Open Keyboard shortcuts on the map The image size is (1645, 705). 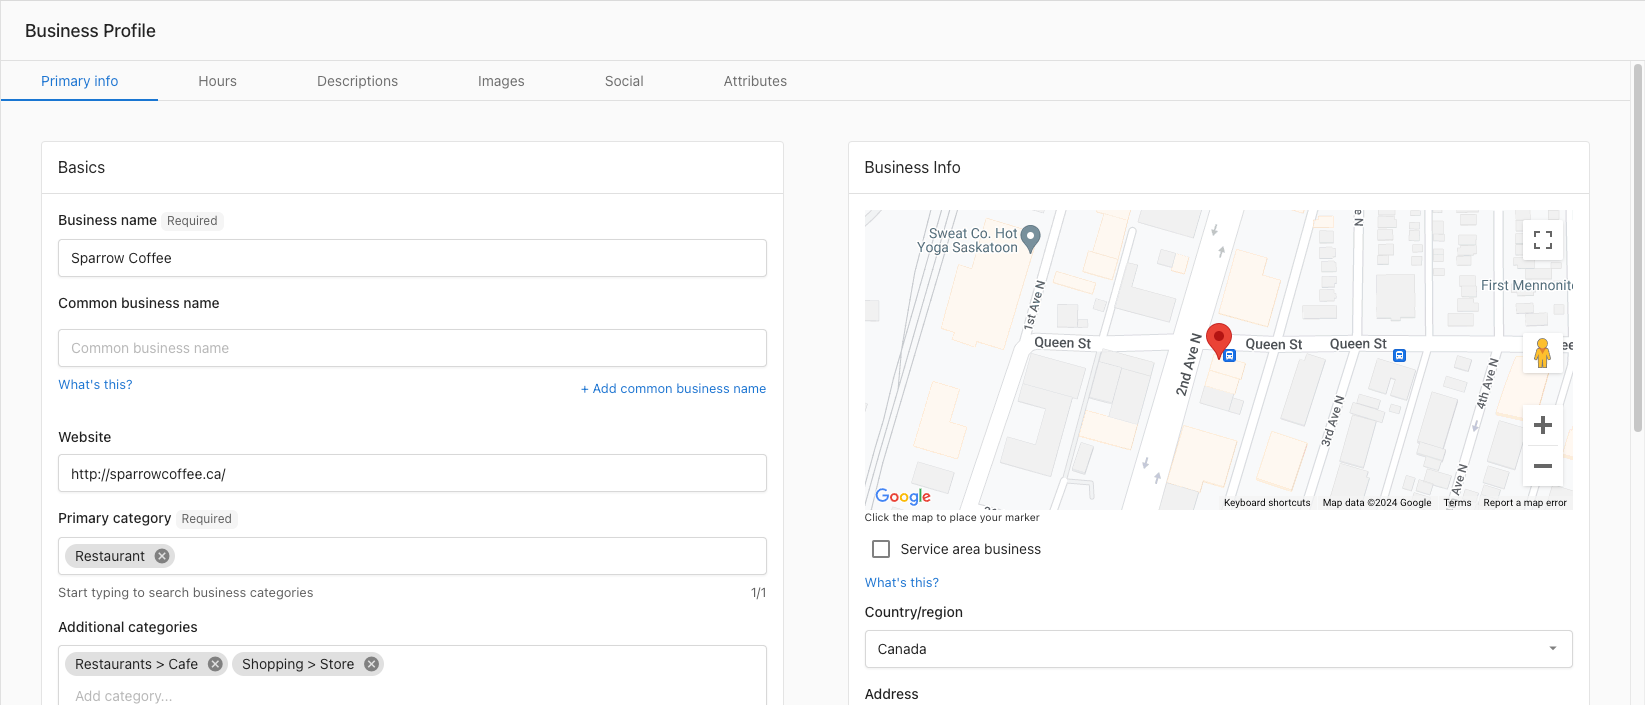[1267, 503]
